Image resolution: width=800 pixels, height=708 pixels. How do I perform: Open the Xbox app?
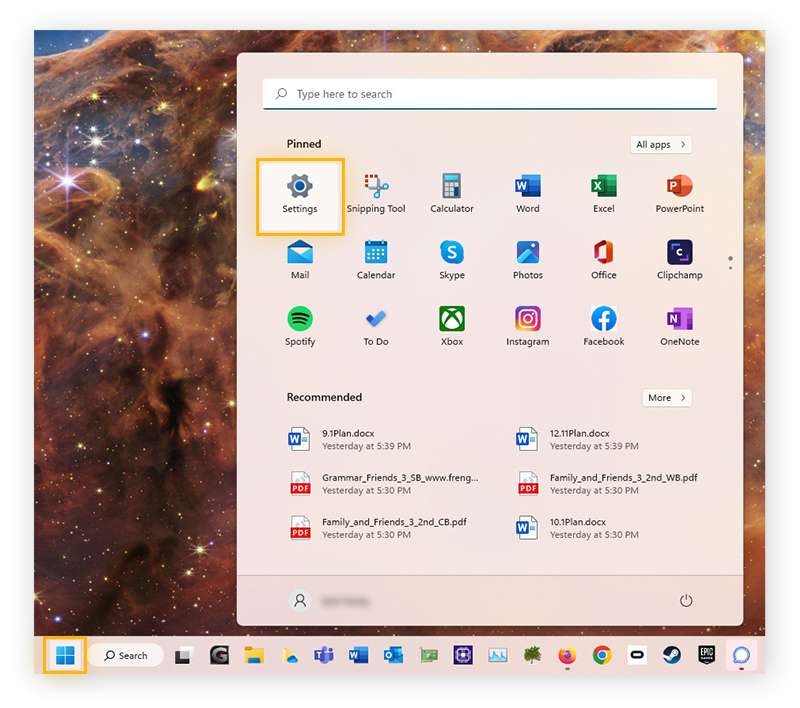coord(451,323)
